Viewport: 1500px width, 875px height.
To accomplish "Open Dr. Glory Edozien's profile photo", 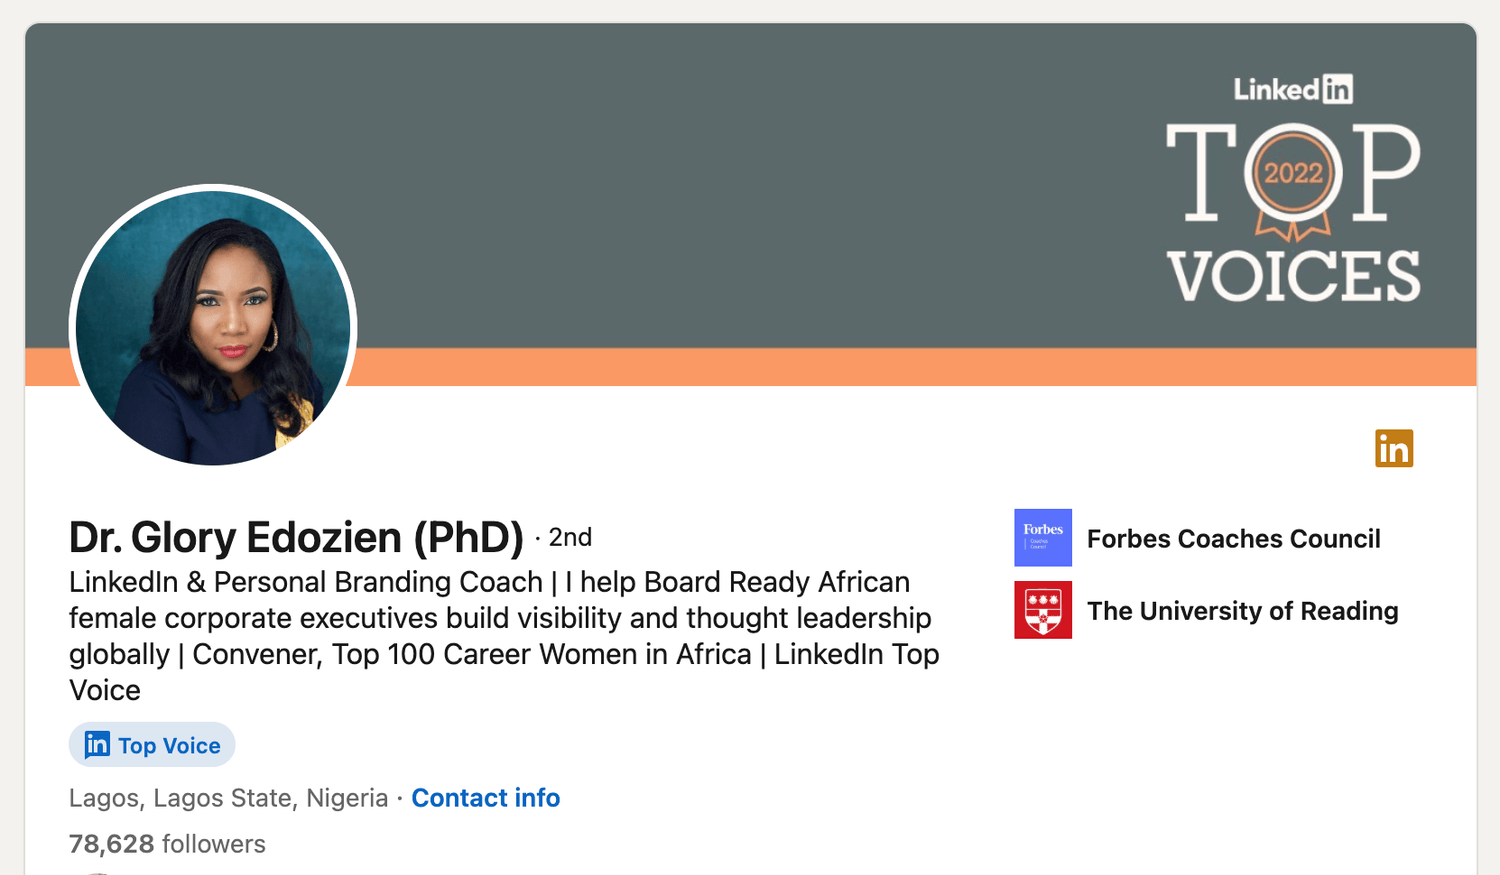I will (213, 327).
